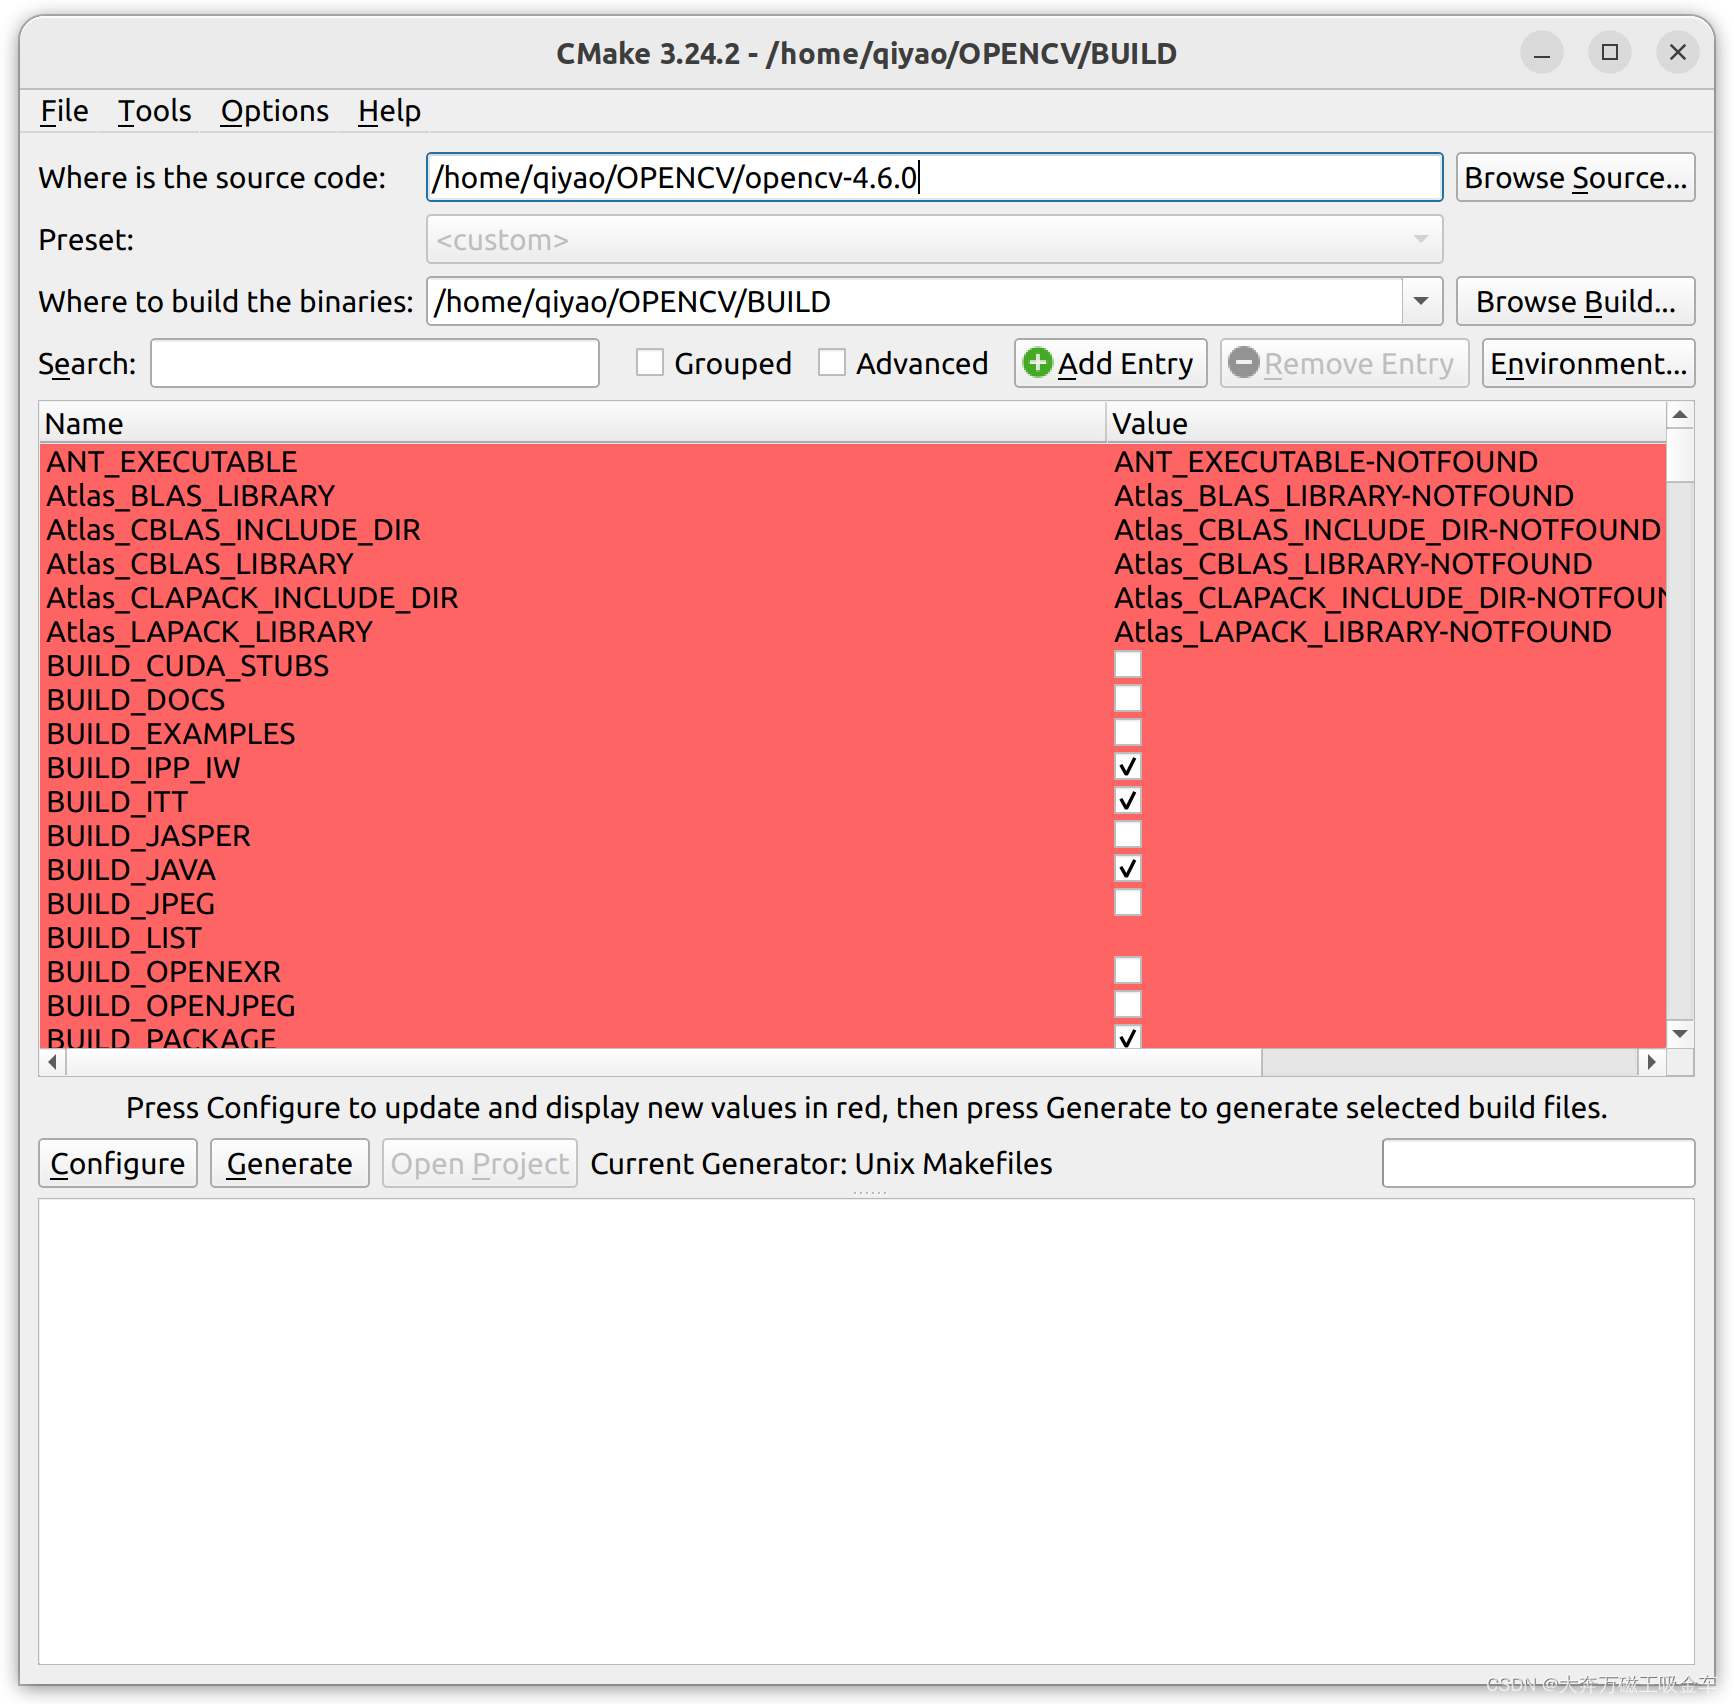Select the BUILD_LIST entry name
The height and width of the screenshot is (1704, 1734).
[x=124, y=938]
